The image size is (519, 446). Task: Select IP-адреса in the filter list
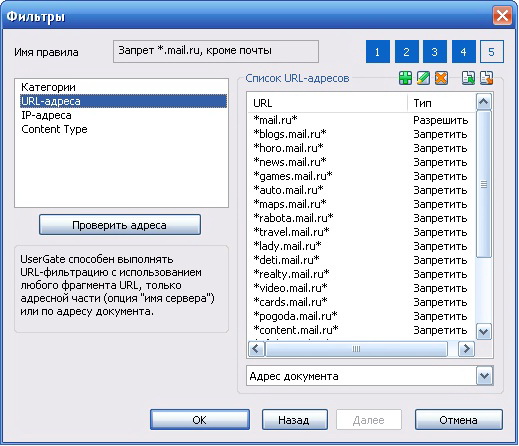pos(123,115)
